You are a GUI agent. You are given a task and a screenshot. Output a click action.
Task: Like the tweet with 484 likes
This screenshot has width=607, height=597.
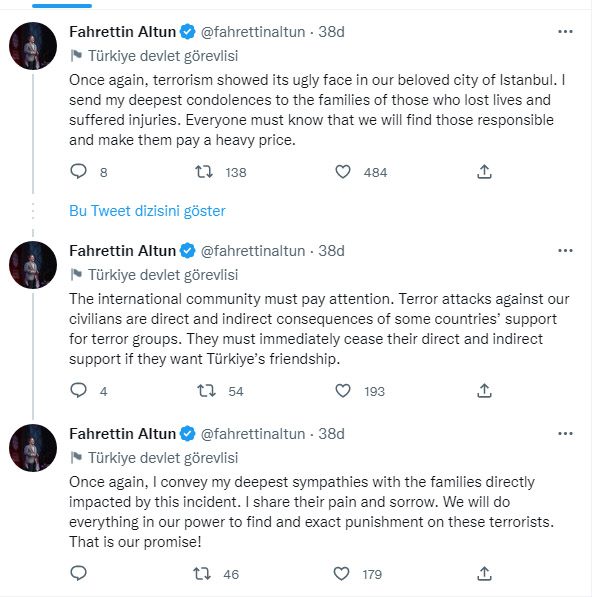point(343,172)
